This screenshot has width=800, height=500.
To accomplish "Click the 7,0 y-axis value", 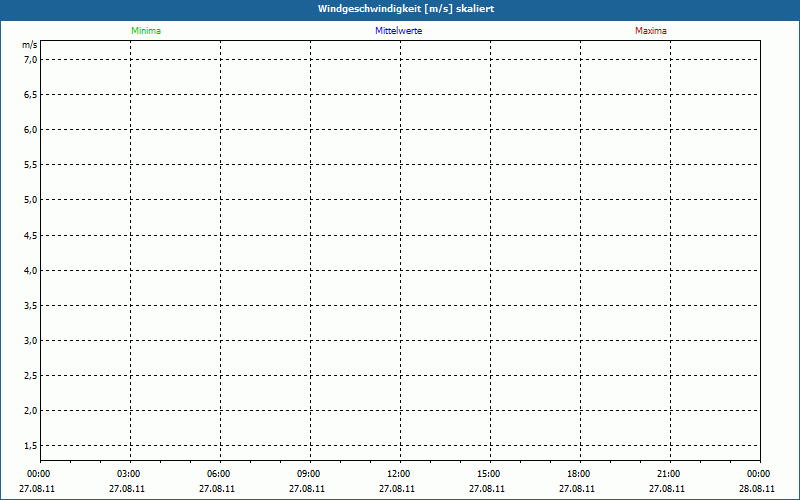I will tap(31, 60).
